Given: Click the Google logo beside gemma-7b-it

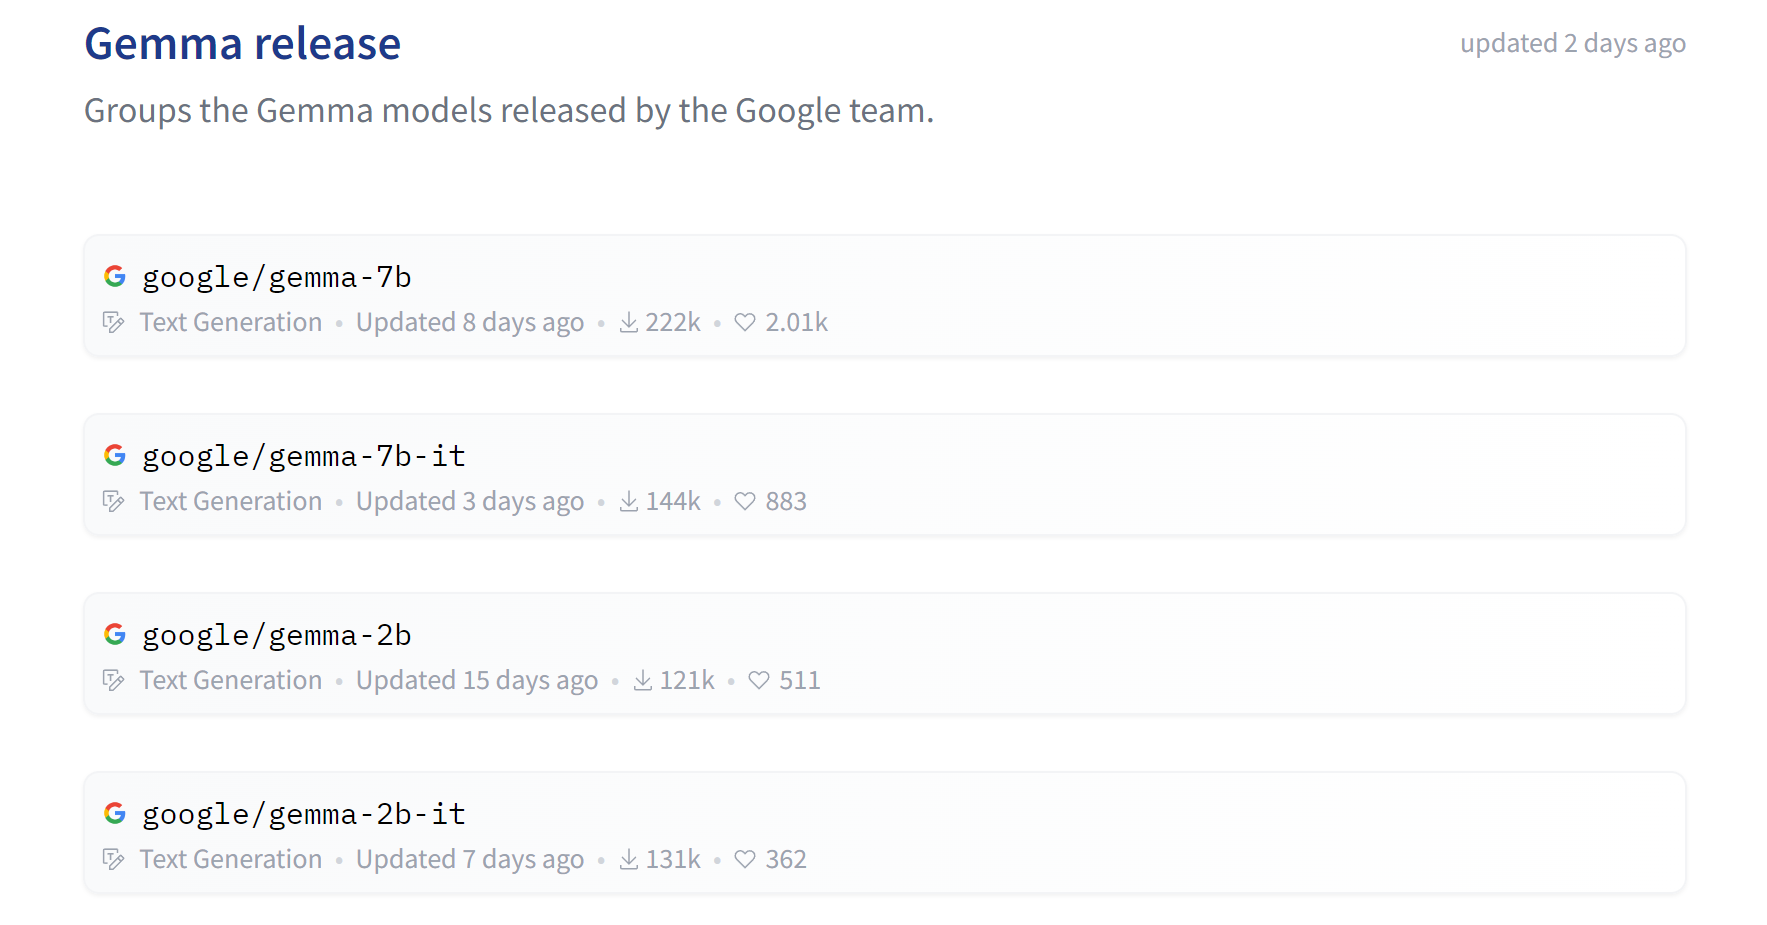Looking at the screenshot, I should click(x=115, y=455).
